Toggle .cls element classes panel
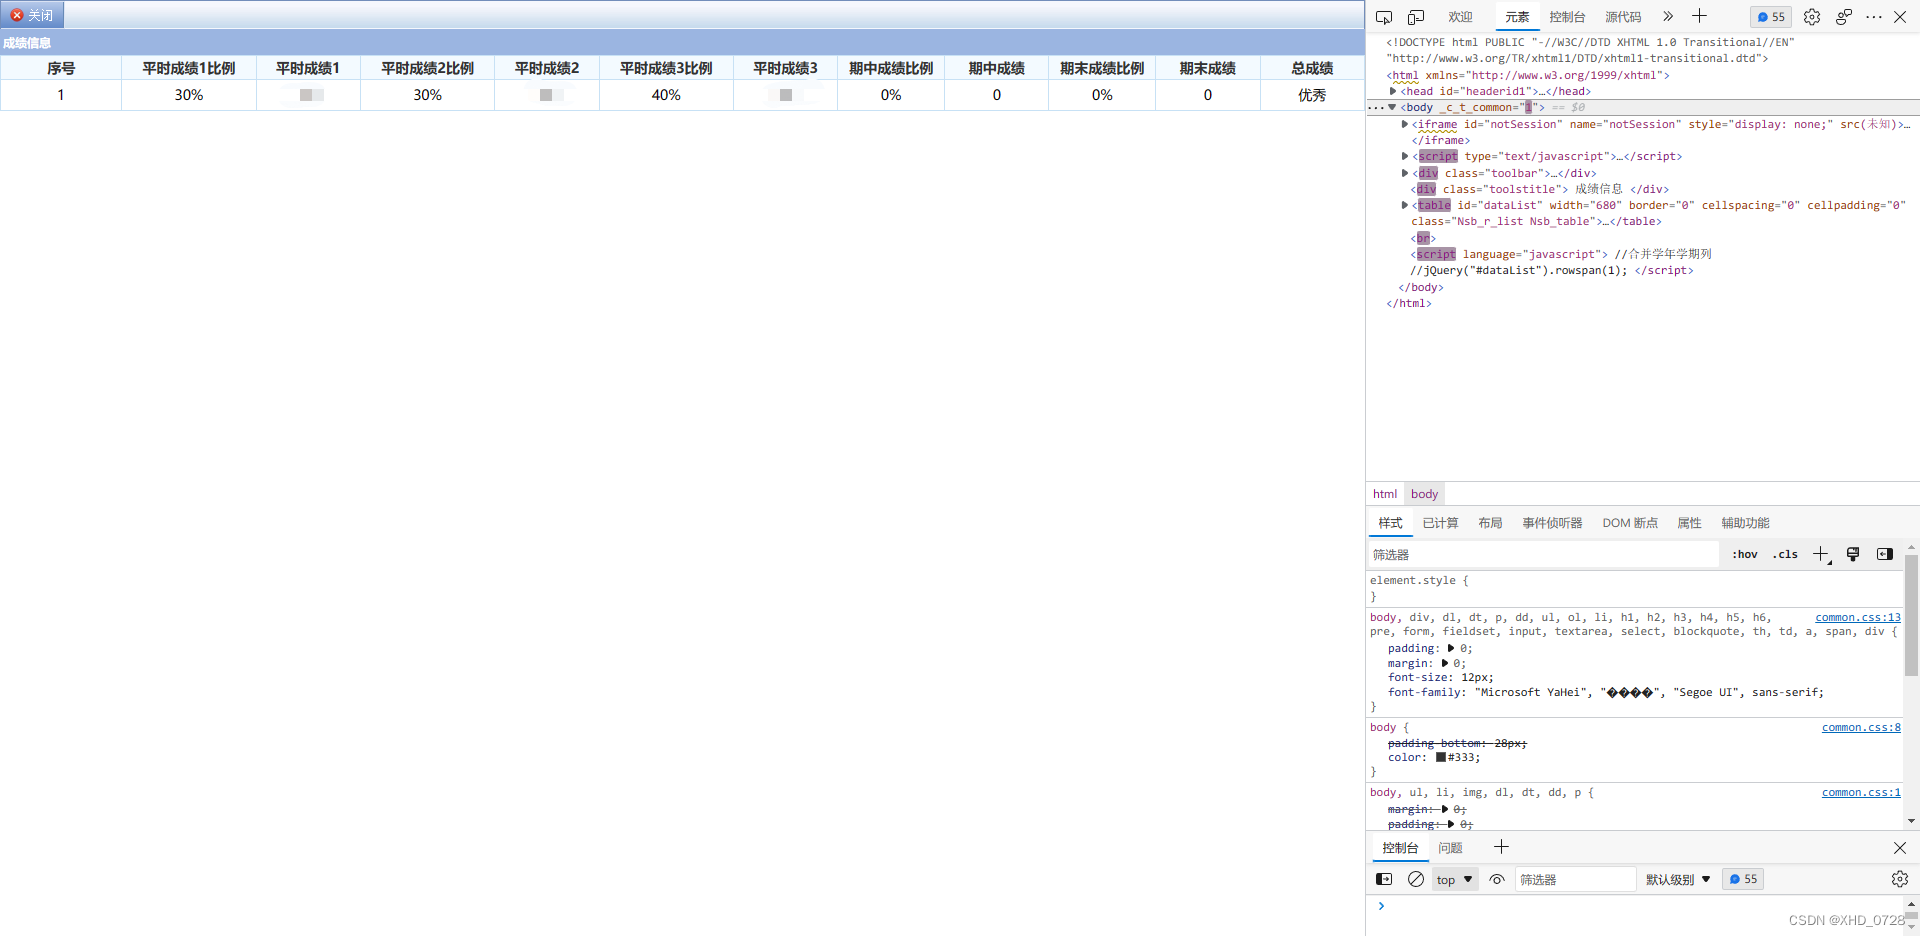 pyautogui.click(x=1785, y=554)
